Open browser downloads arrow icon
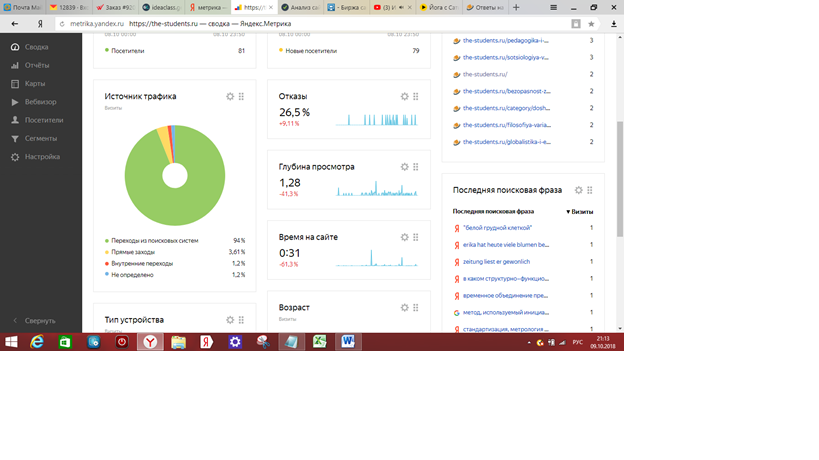The width and height of the screenshot is (819, 460). 614,24
